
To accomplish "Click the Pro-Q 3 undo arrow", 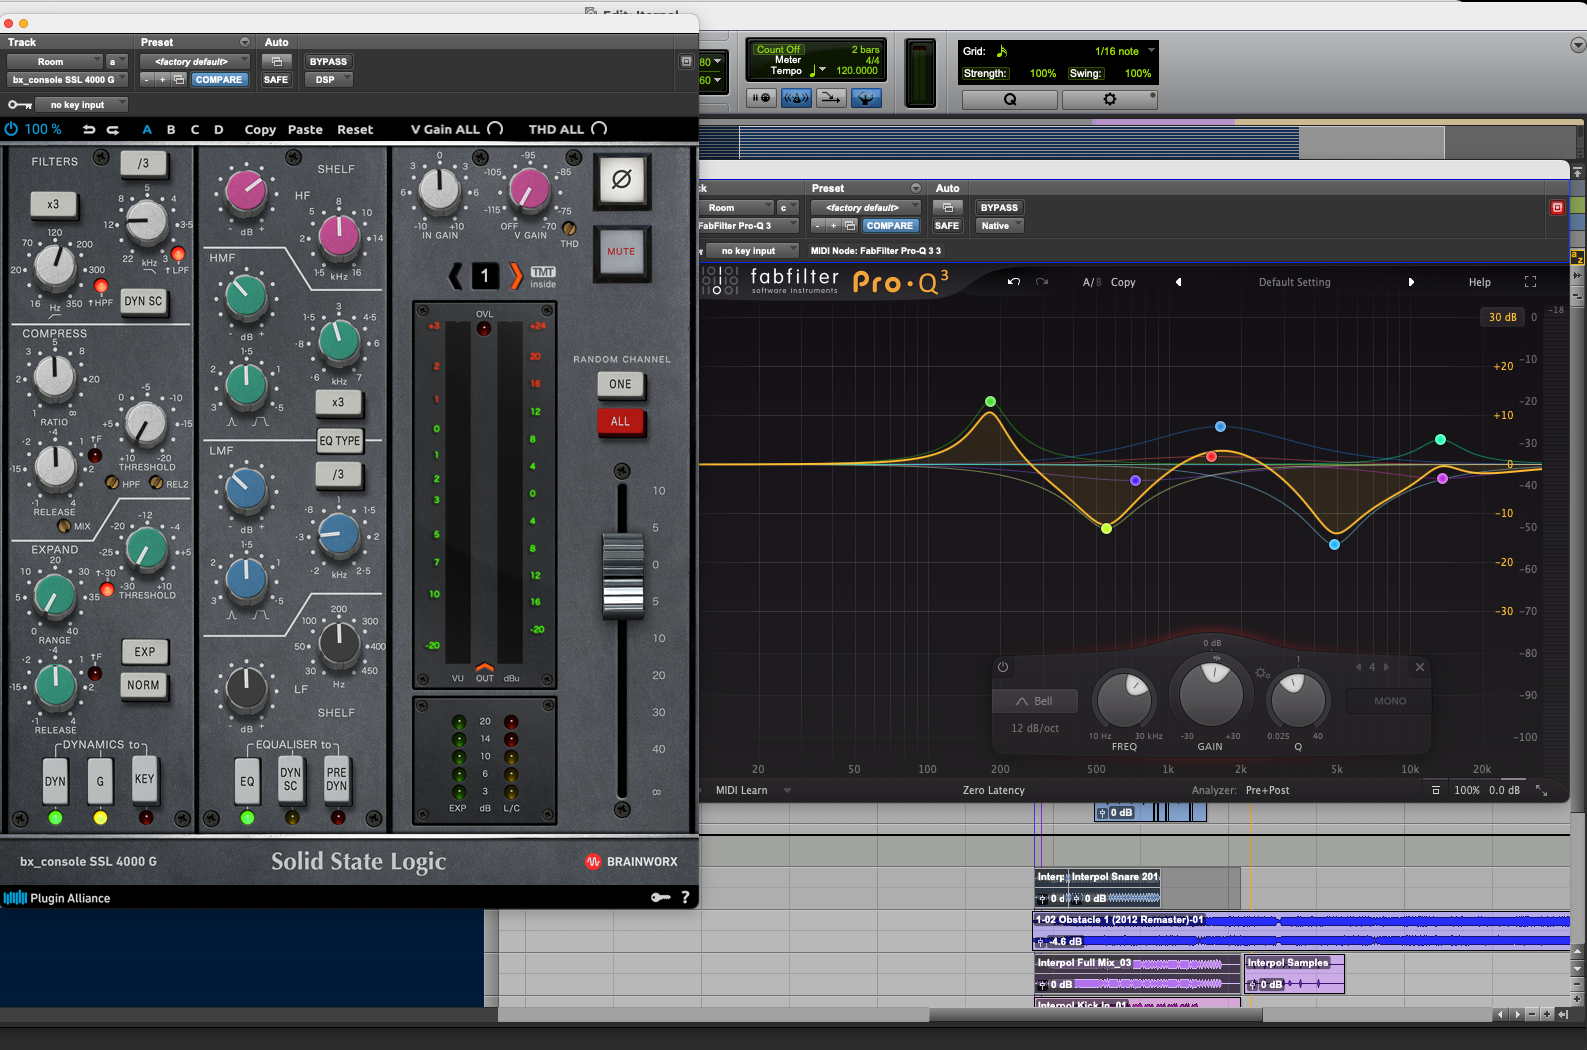I will coord(1014,282).
